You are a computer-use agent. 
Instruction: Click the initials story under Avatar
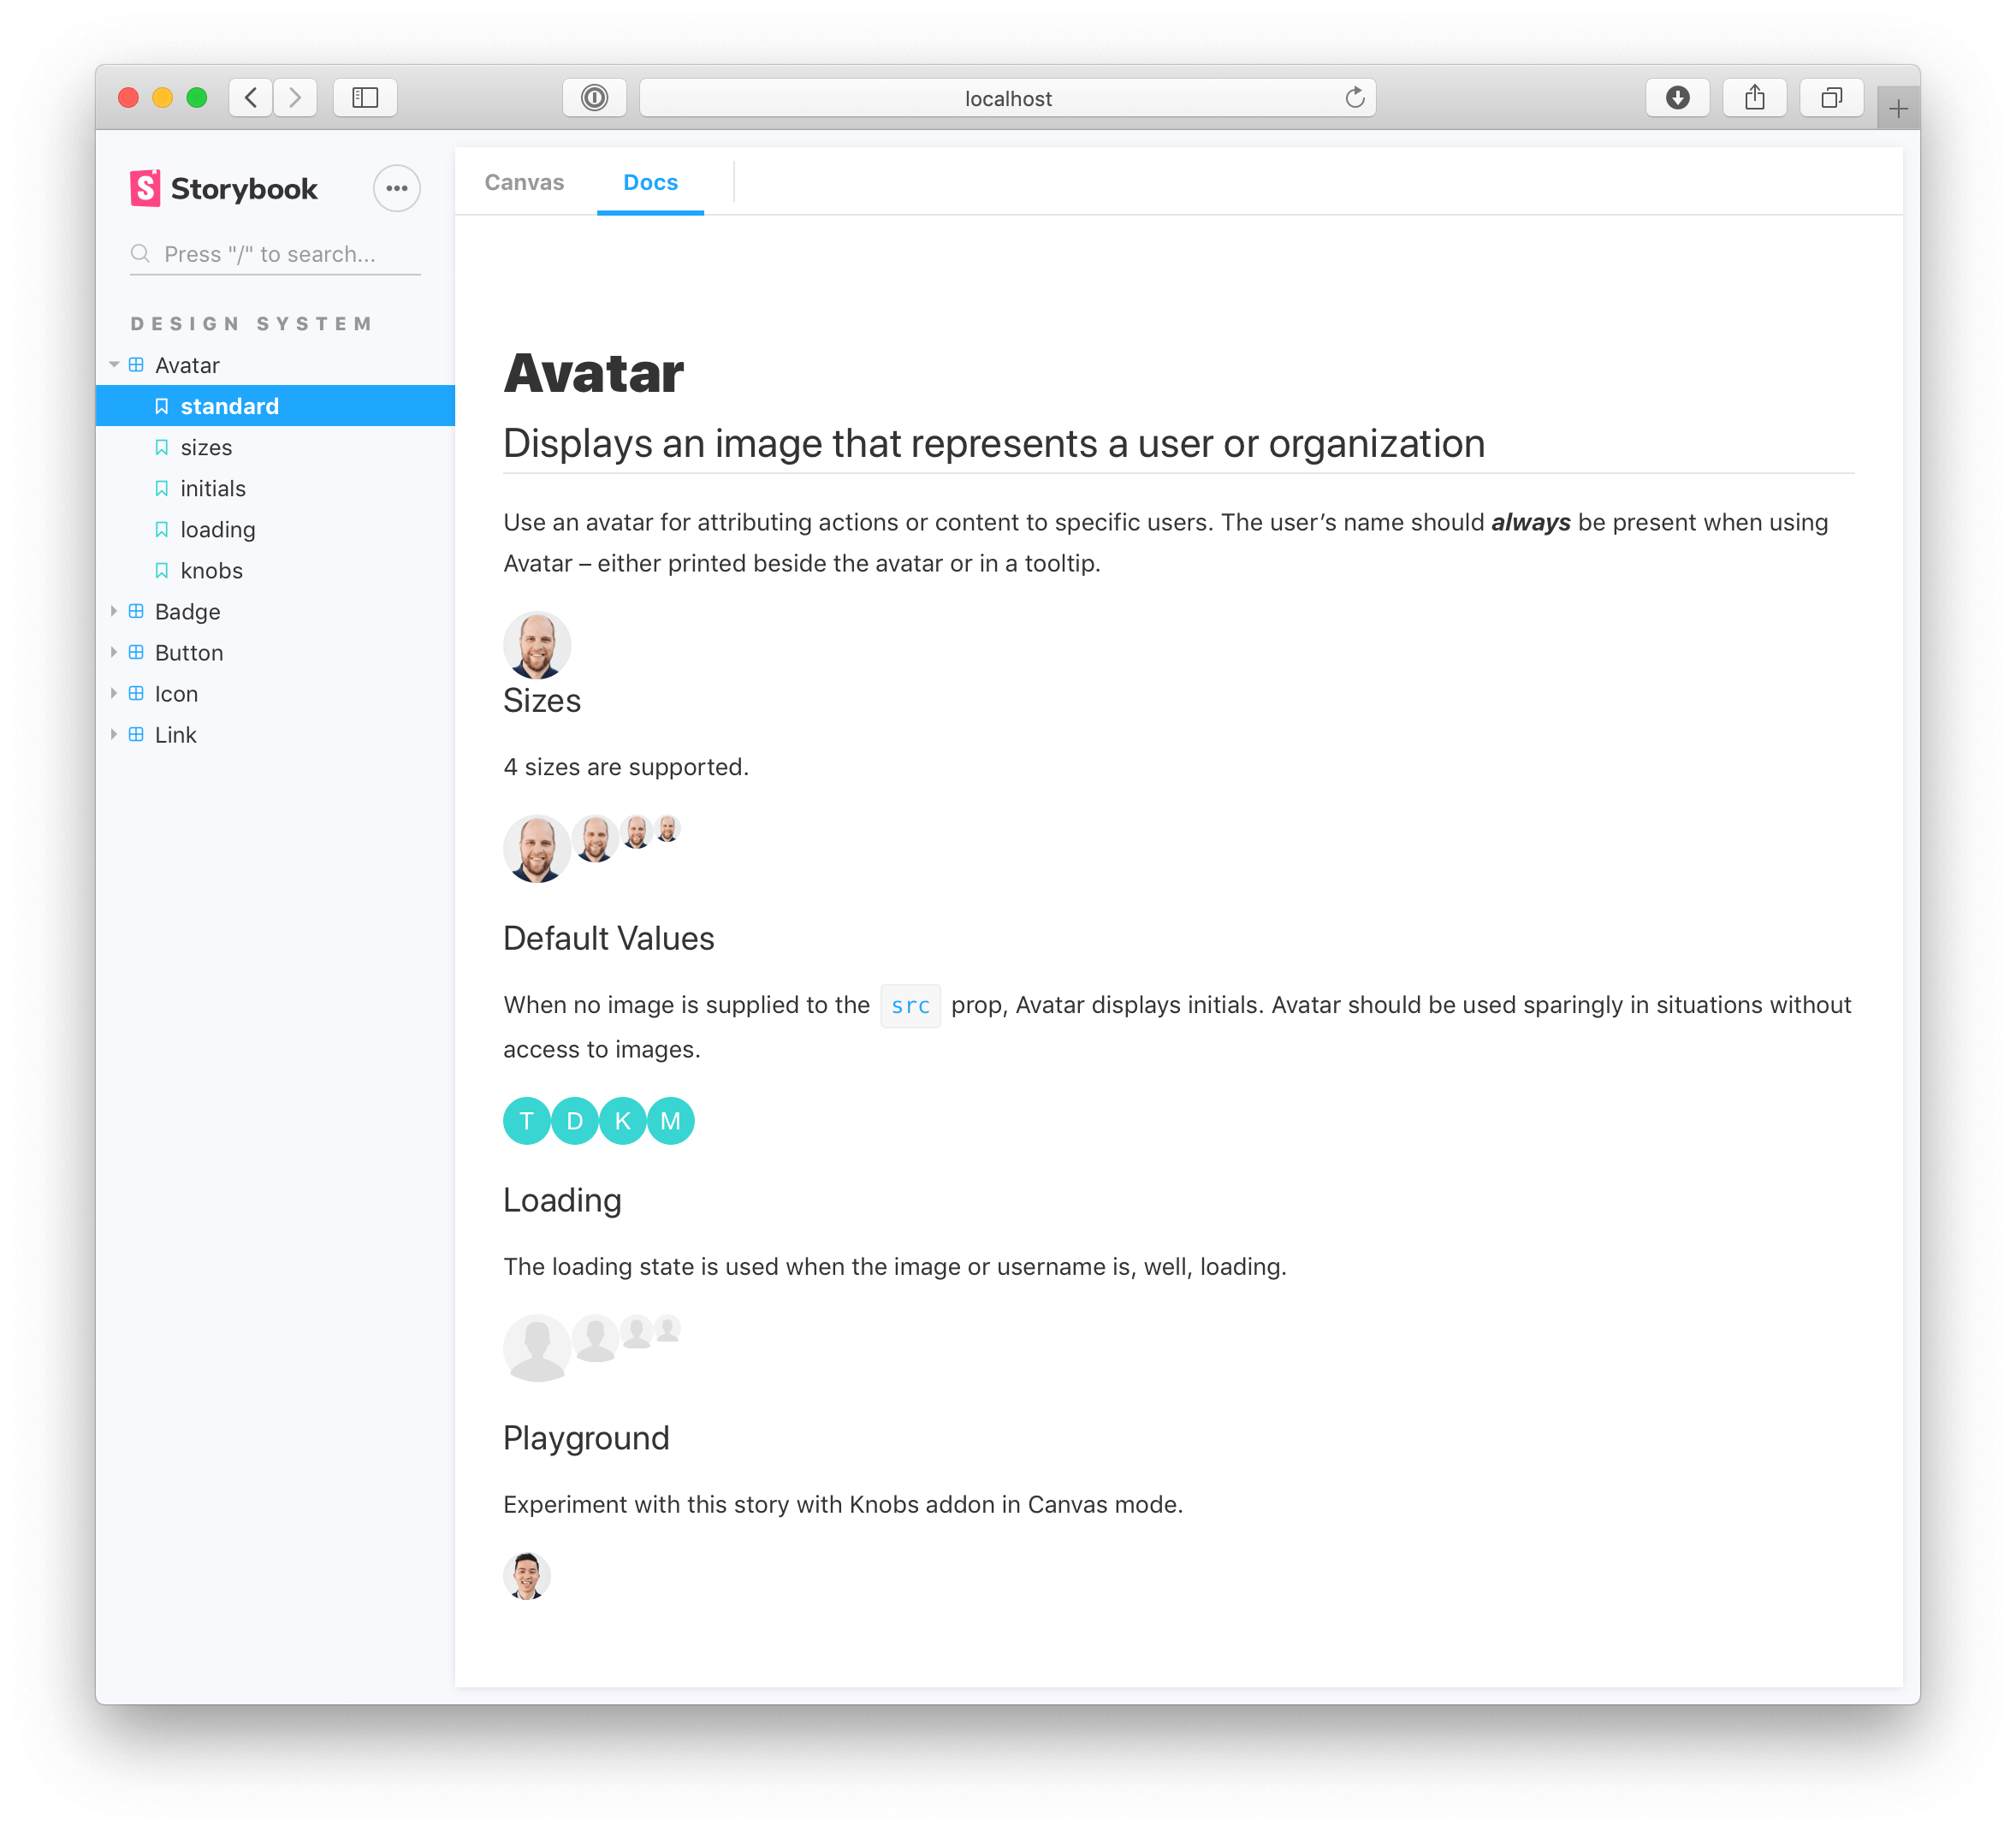210,488
